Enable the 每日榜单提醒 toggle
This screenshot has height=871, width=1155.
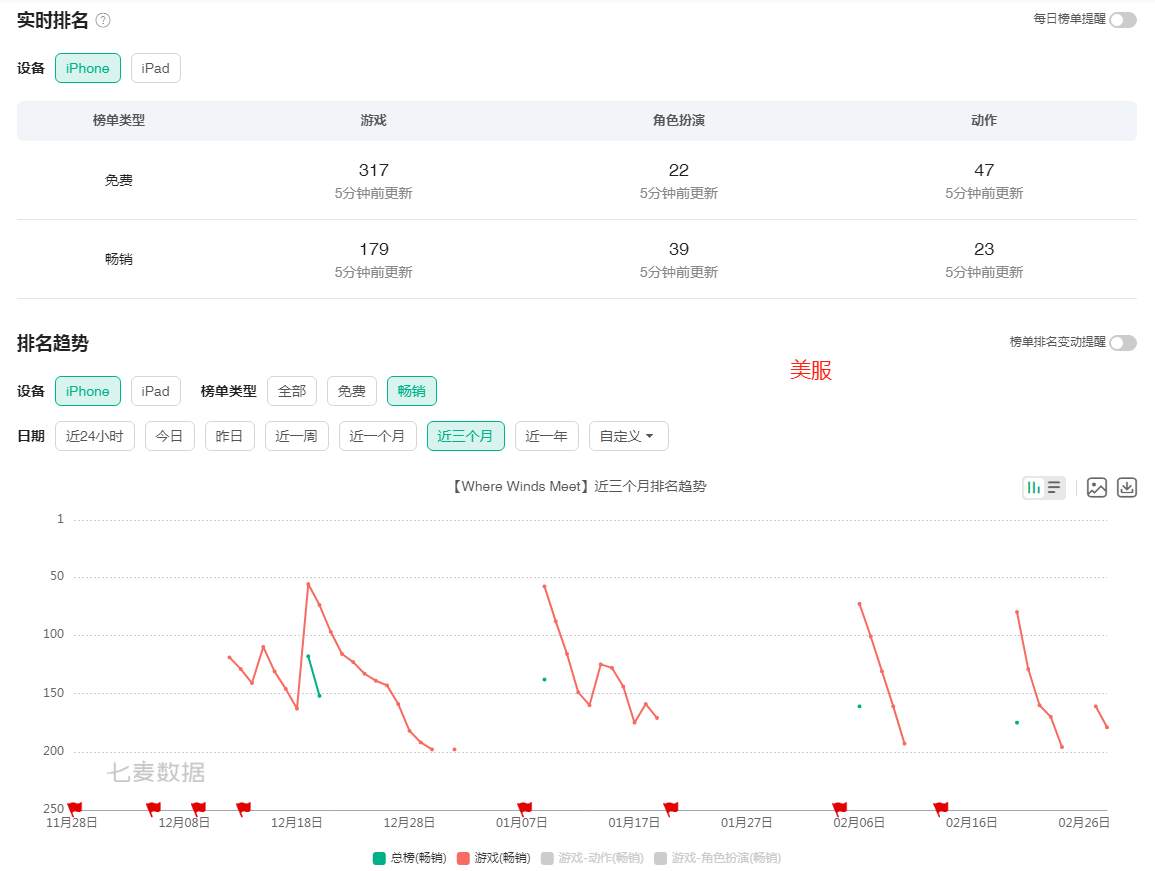[x=1123, y=20]
